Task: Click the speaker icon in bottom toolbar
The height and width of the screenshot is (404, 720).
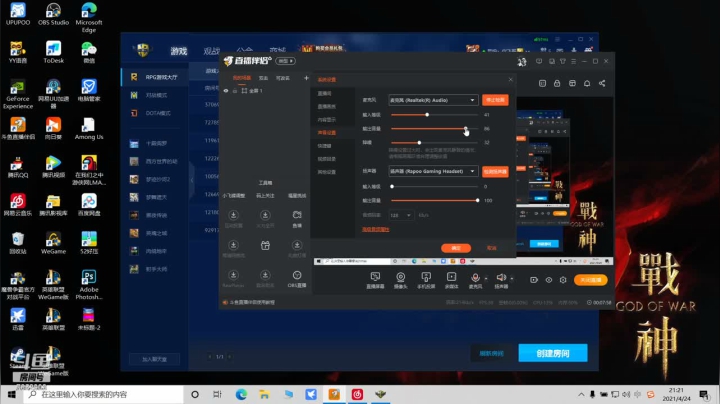Action: click(x=501, y=277)
